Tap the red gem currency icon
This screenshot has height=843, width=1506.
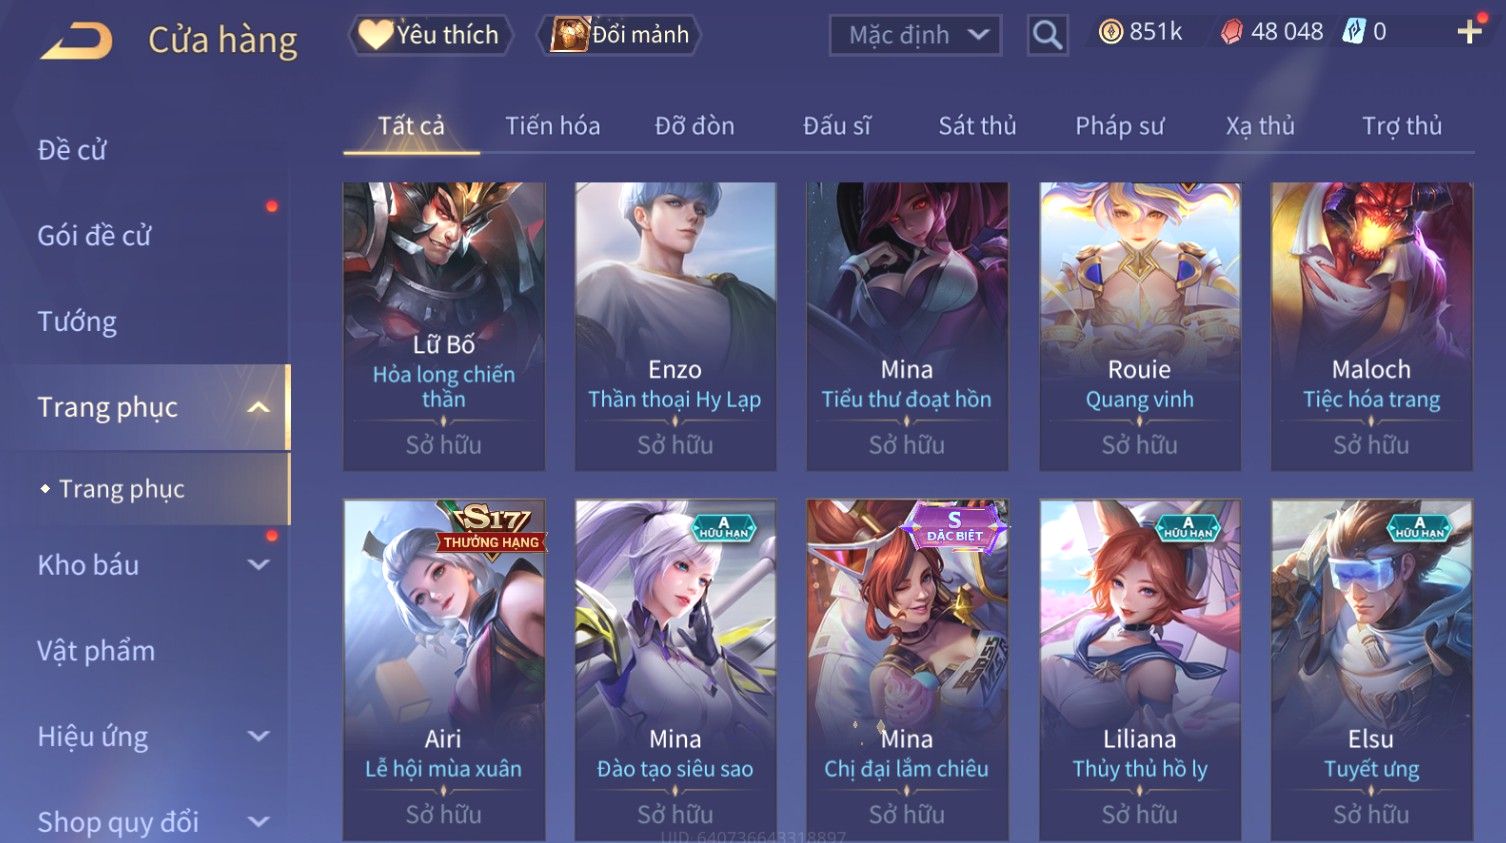coord(1231,32)
